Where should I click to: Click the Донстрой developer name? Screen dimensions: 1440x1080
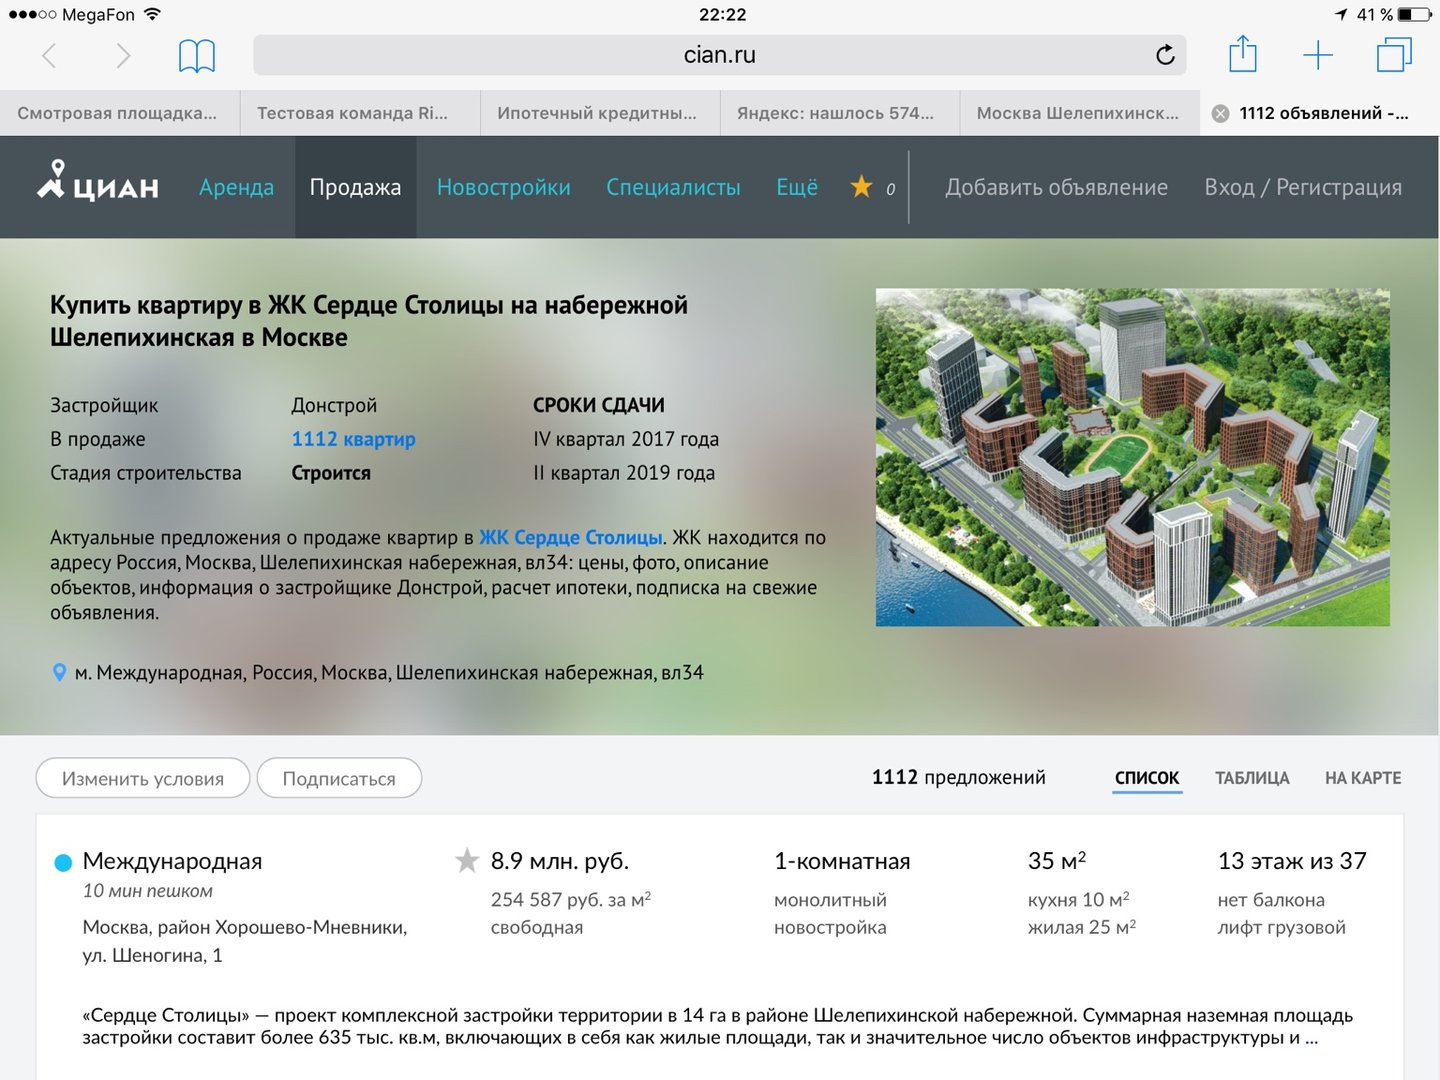pos(334,405)
